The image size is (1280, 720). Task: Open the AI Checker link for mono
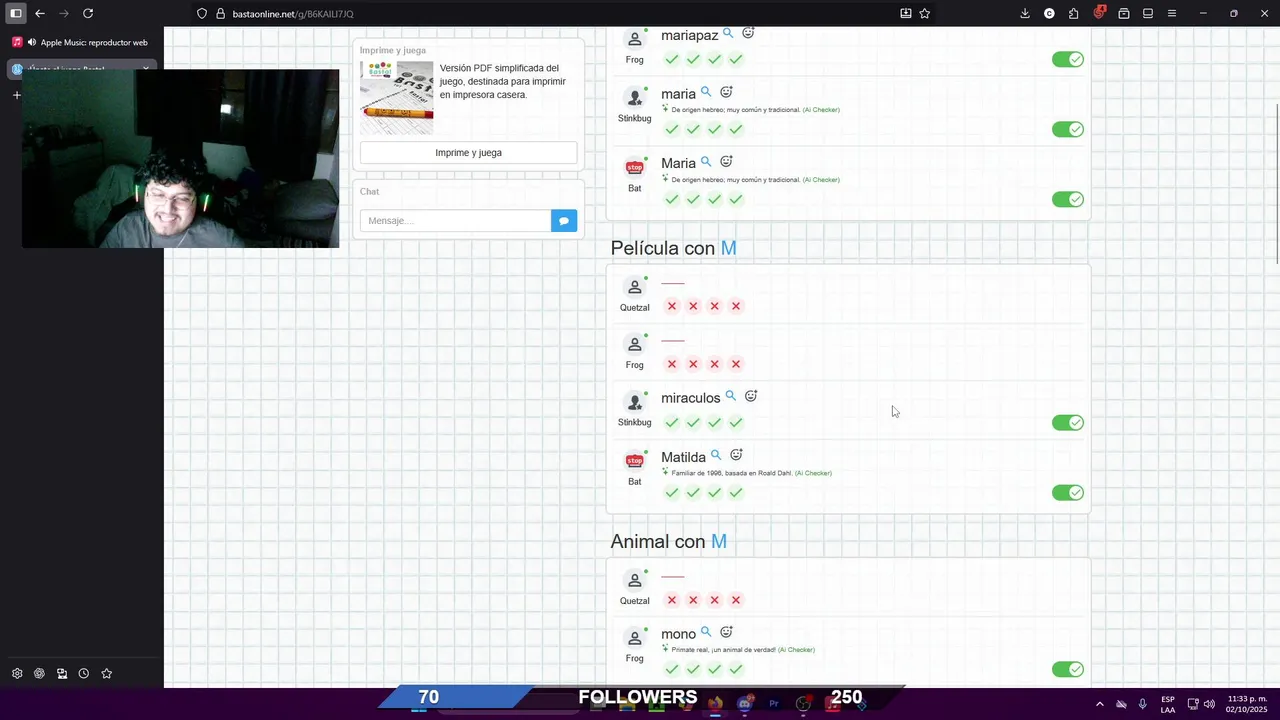coord(796,650)
